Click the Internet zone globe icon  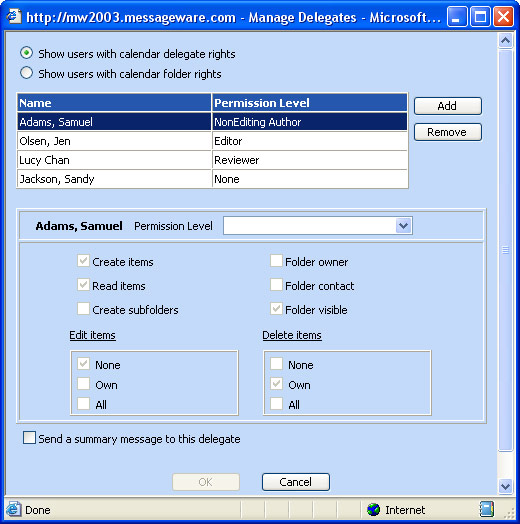[373, 510]
